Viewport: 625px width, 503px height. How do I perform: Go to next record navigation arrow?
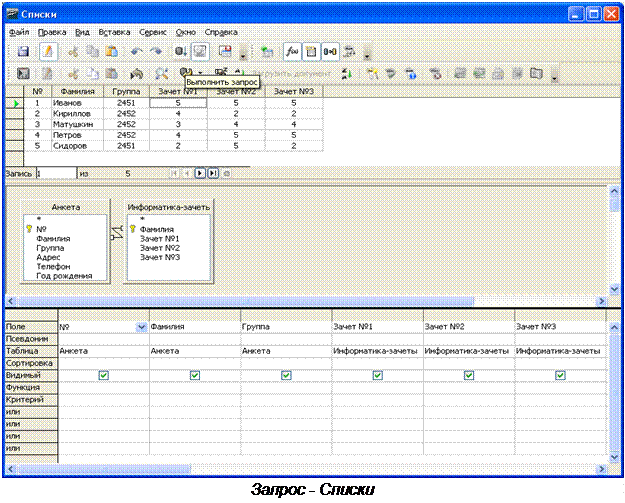pyautogui.click(x=200, y=173)
